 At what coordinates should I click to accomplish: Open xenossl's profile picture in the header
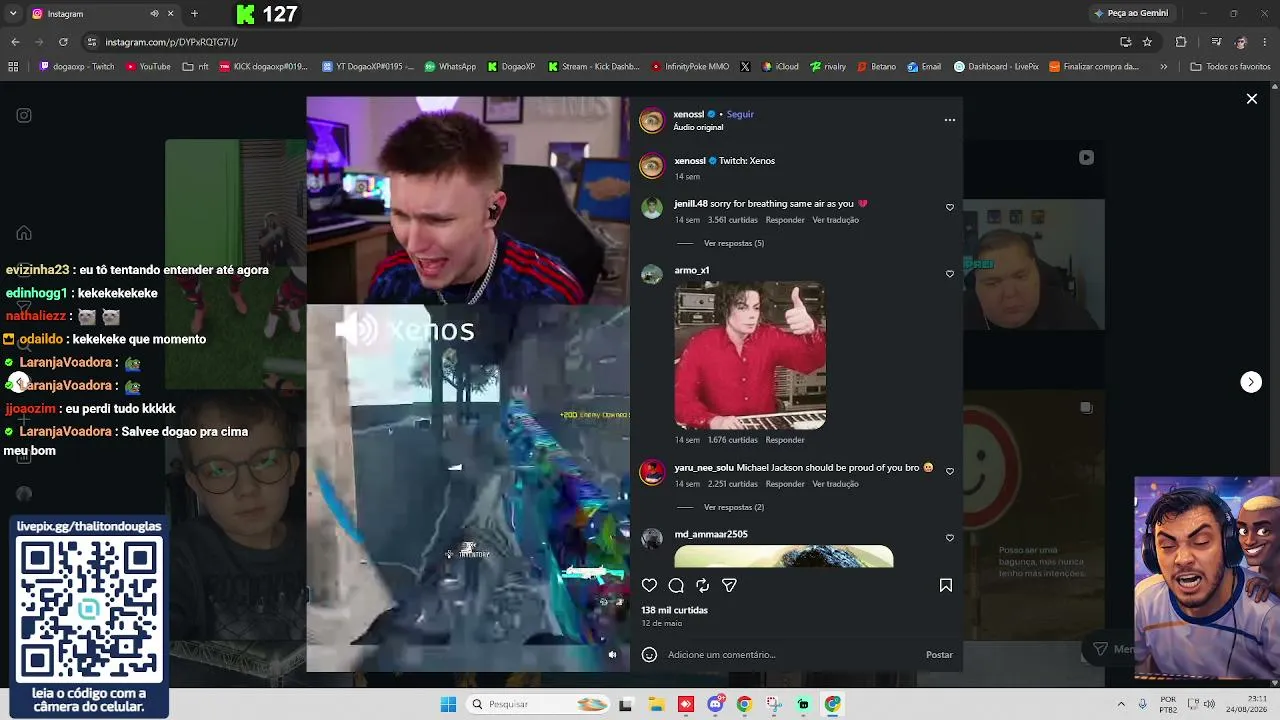[652, 121]
